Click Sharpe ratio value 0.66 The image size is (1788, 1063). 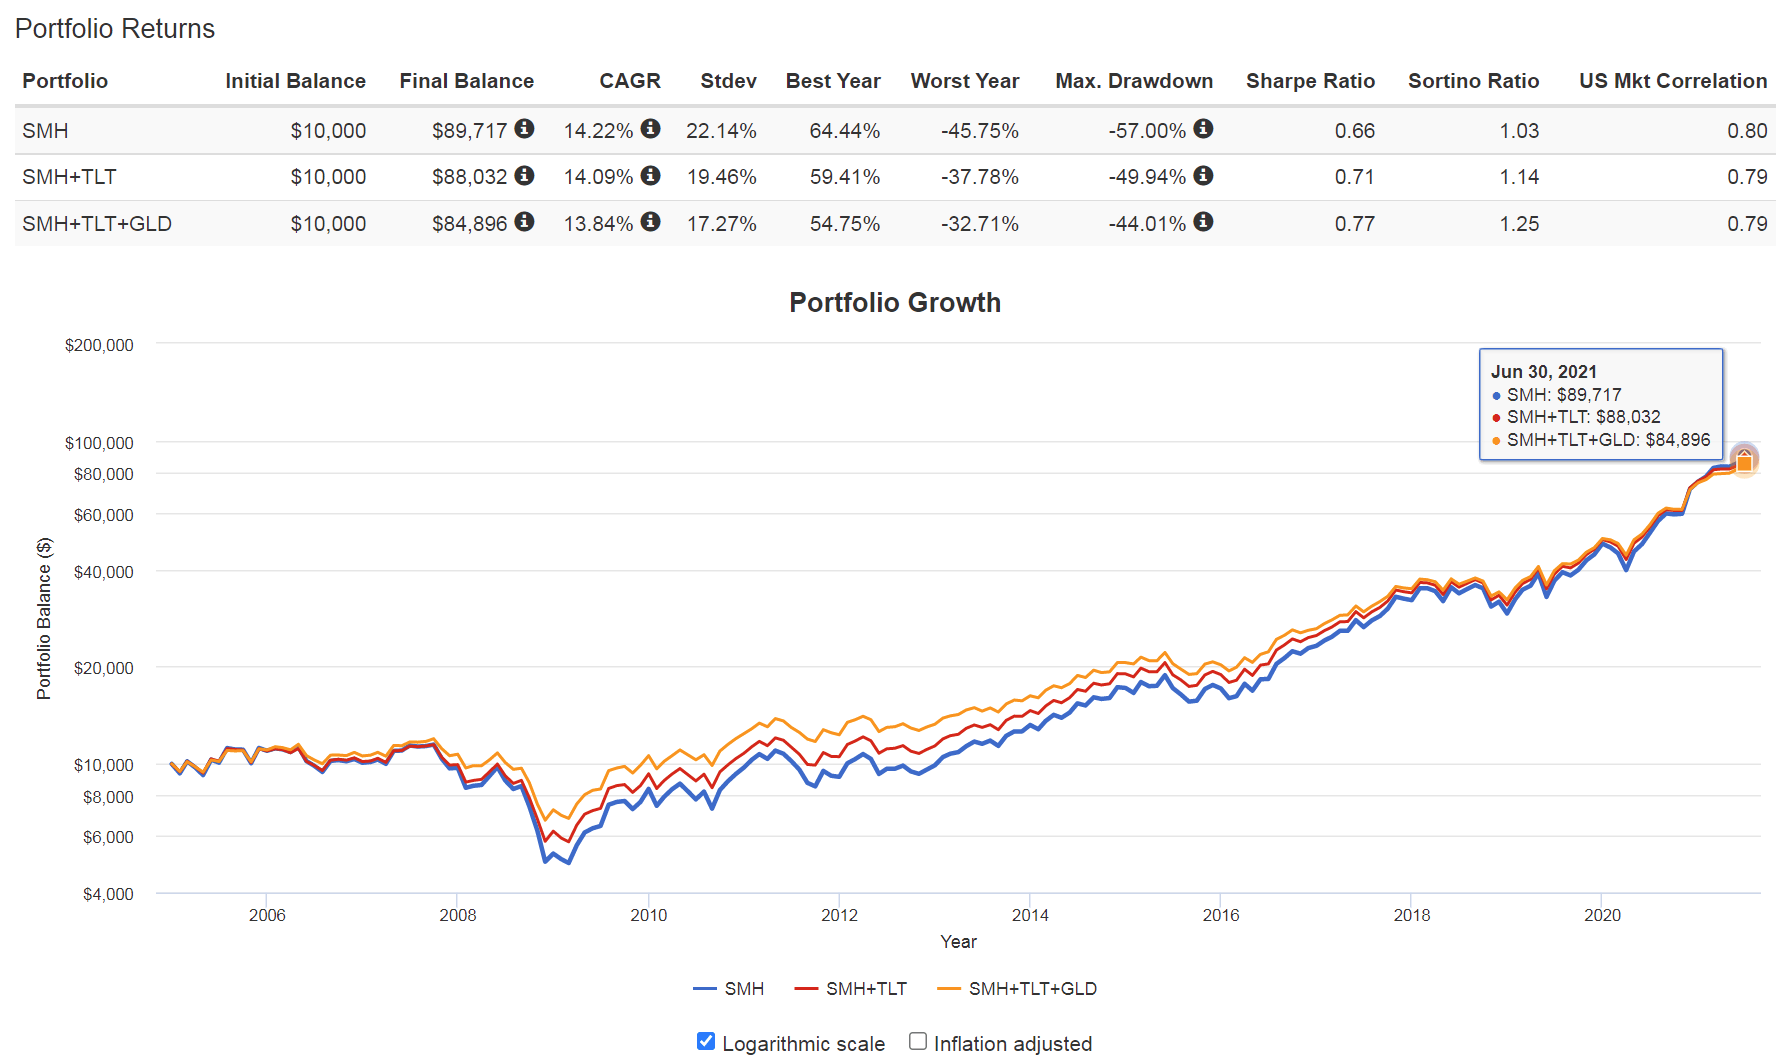click(x=1355, y=131)
